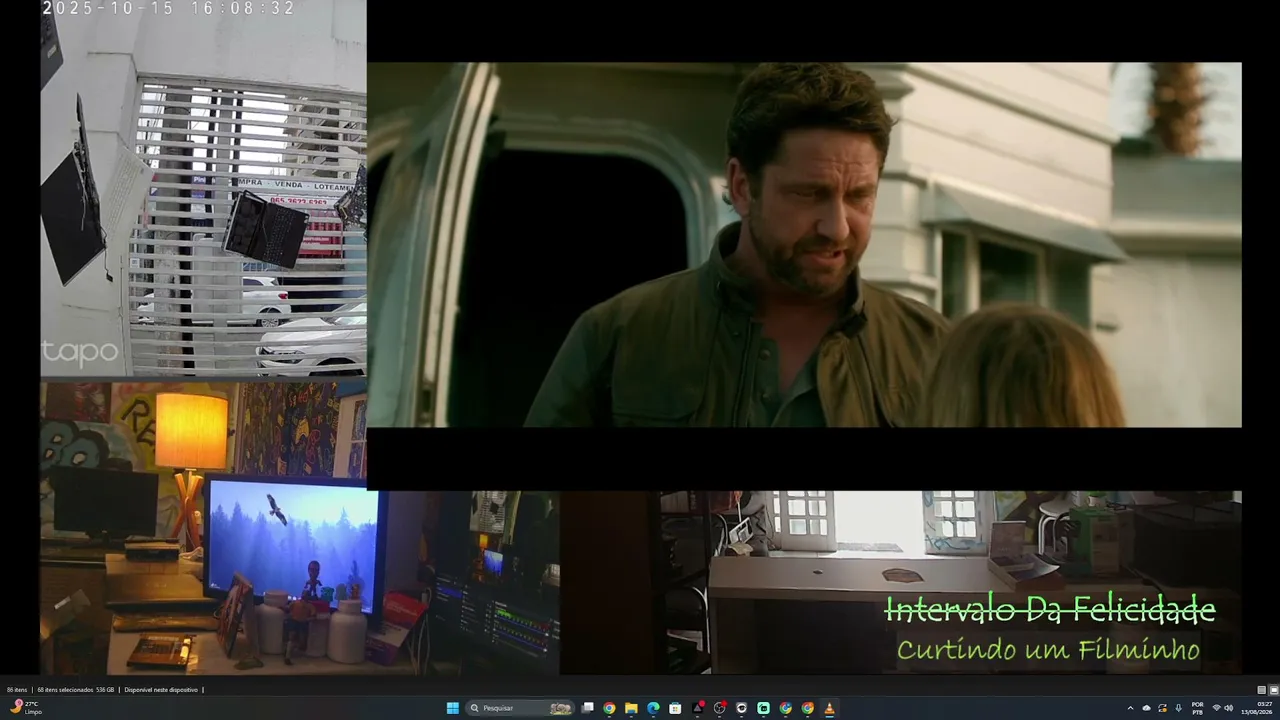Open the volume speaker tray icon

pyautogui.click(x=1229, y=708)
